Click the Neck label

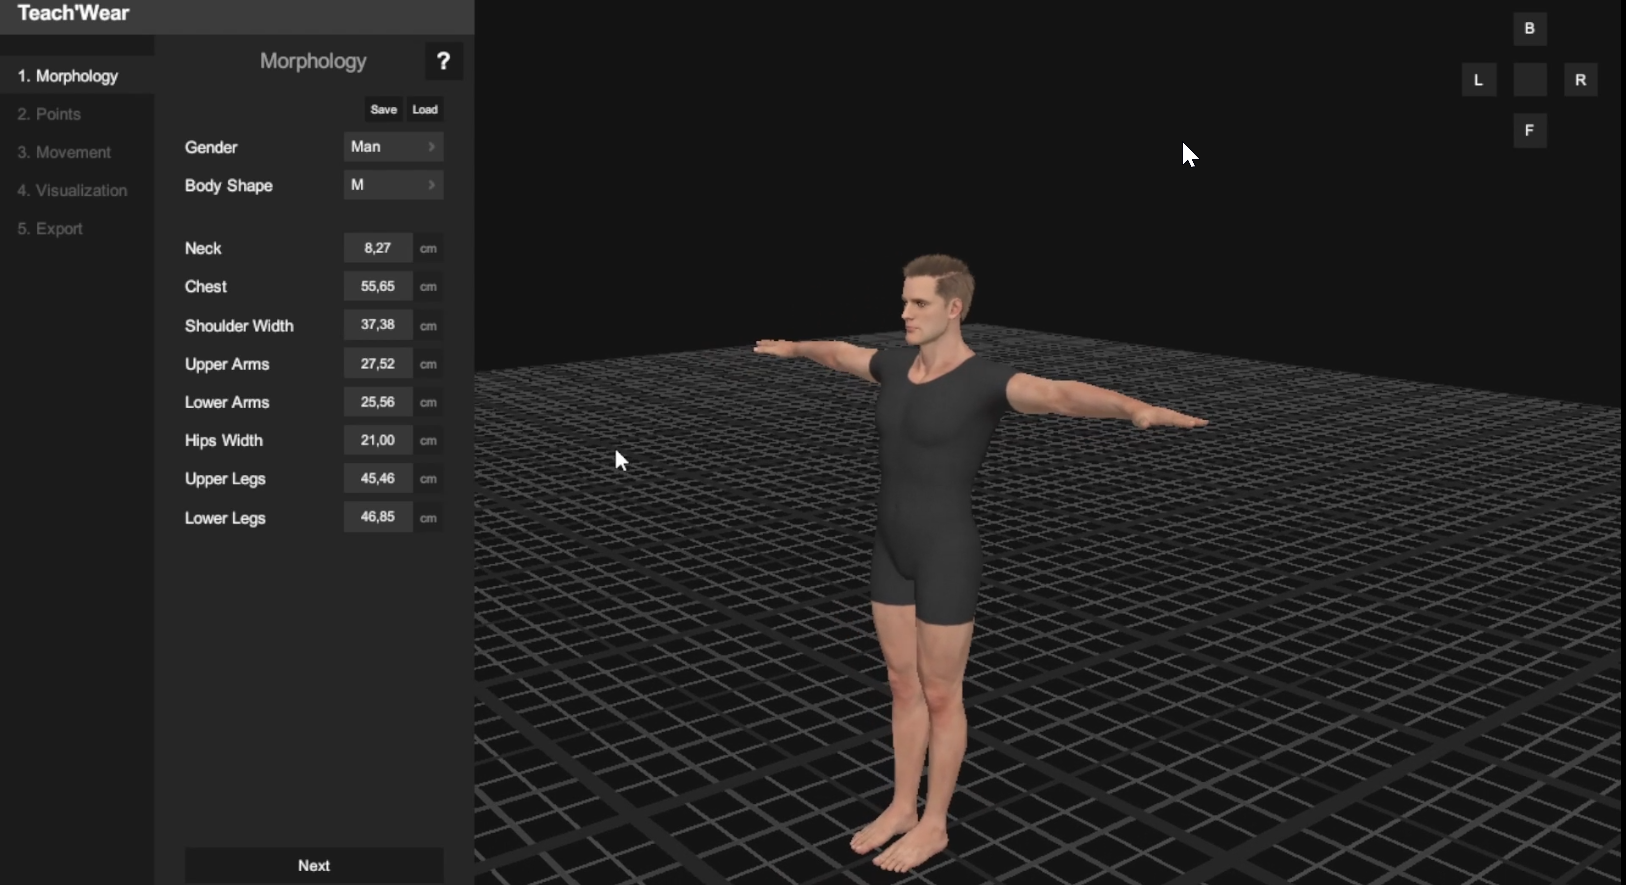click(203, 248)
